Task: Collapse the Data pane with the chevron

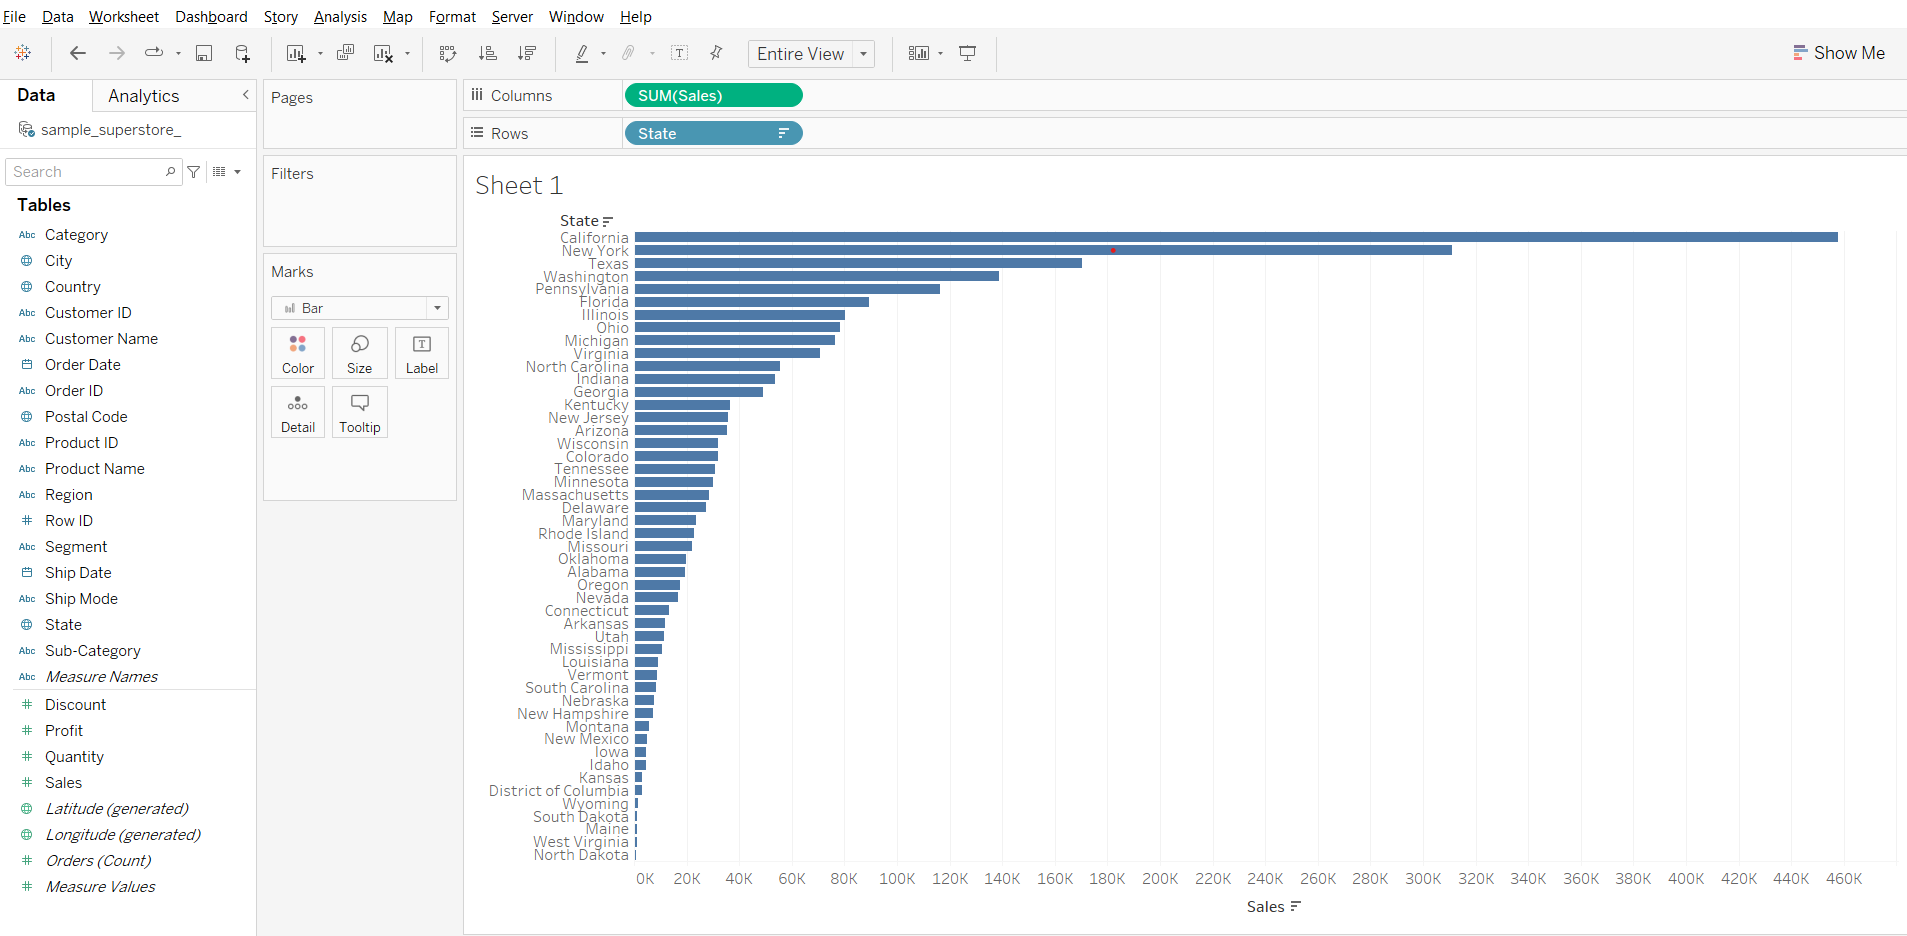Action: point(245,95)
